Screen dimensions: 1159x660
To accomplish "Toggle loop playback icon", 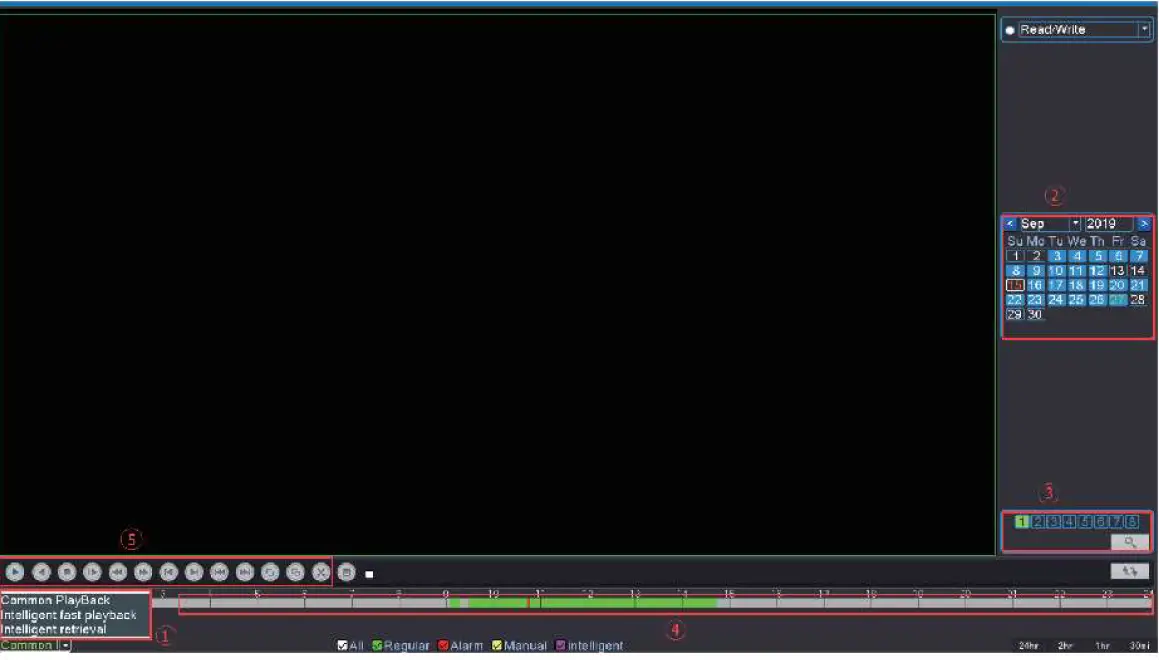I will (x=271, y=572).
